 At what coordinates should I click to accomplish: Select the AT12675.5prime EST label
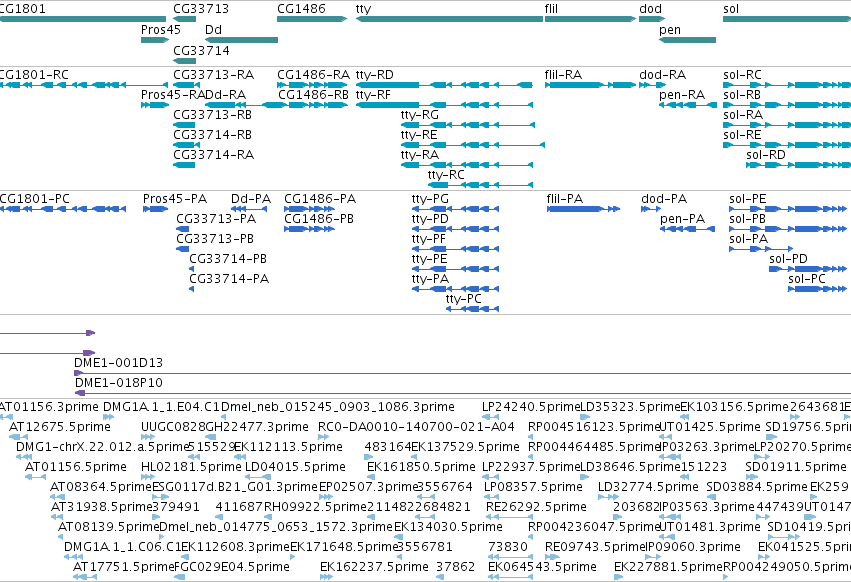tap(60, 427)
